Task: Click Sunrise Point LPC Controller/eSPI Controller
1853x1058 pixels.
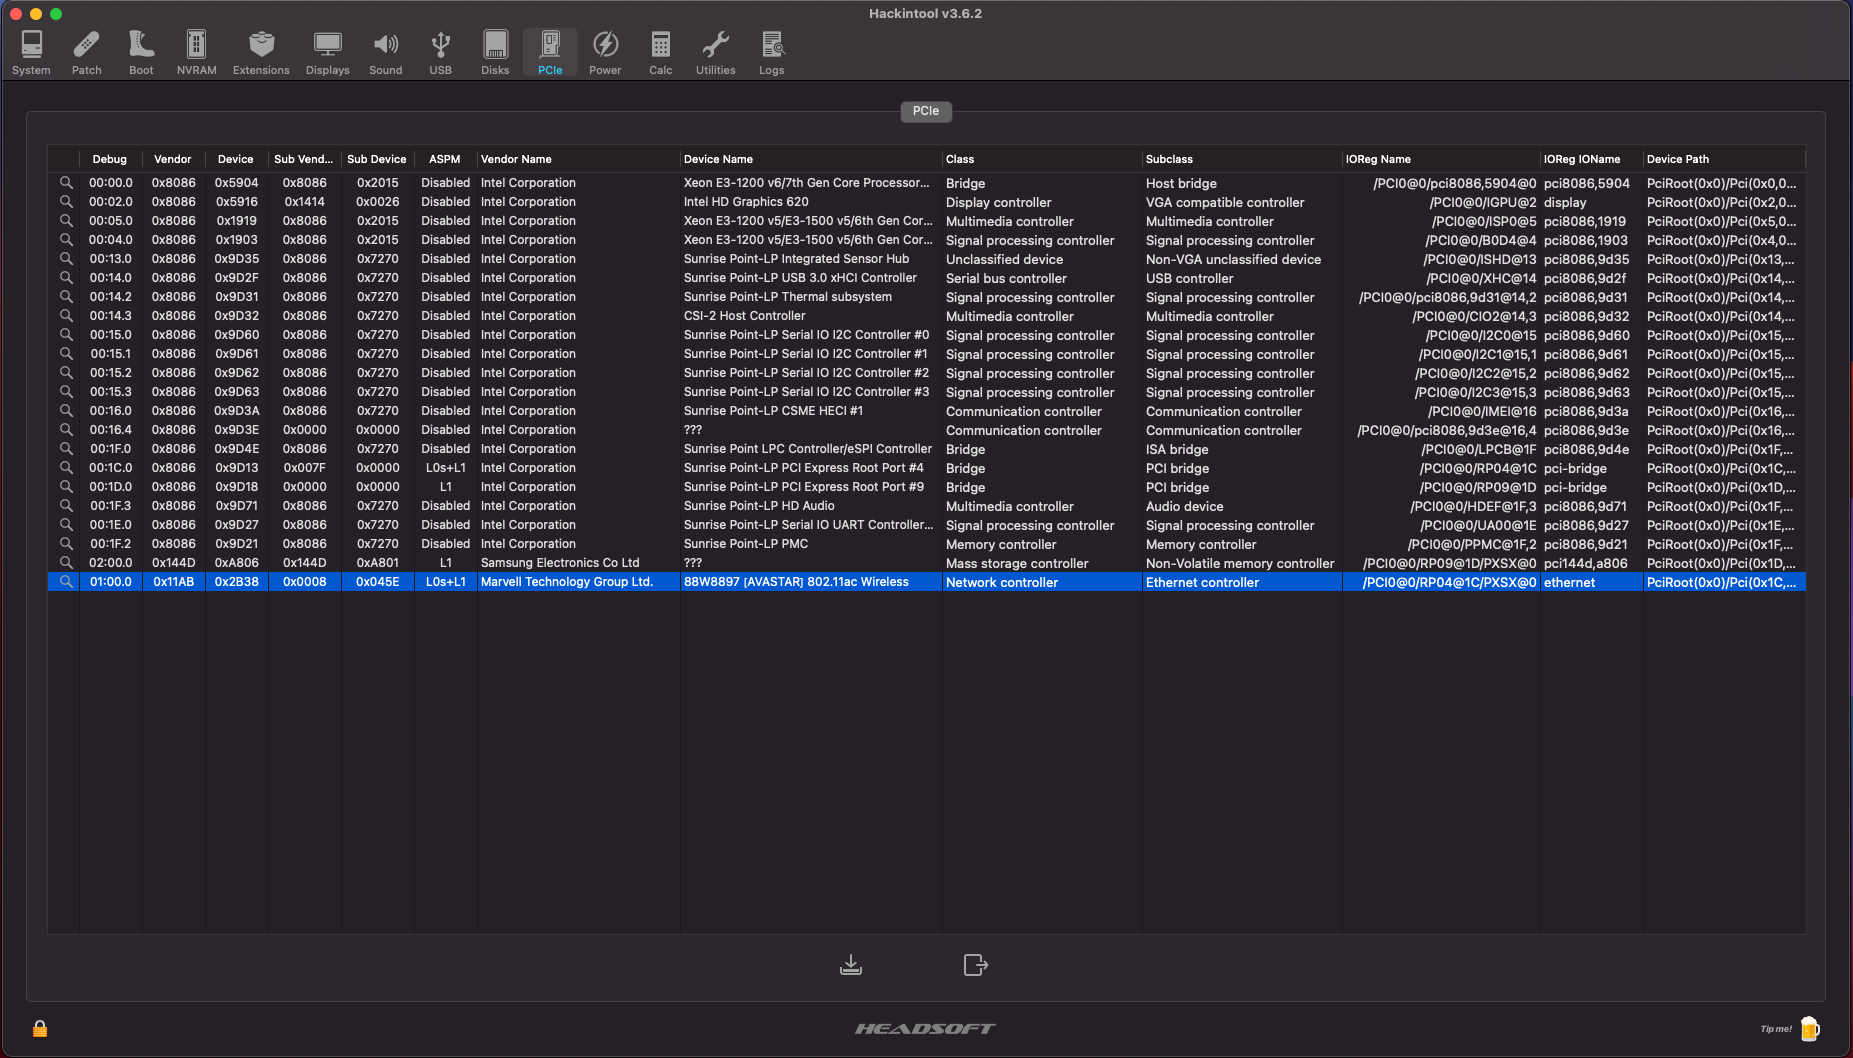Action: pos(808,449)
